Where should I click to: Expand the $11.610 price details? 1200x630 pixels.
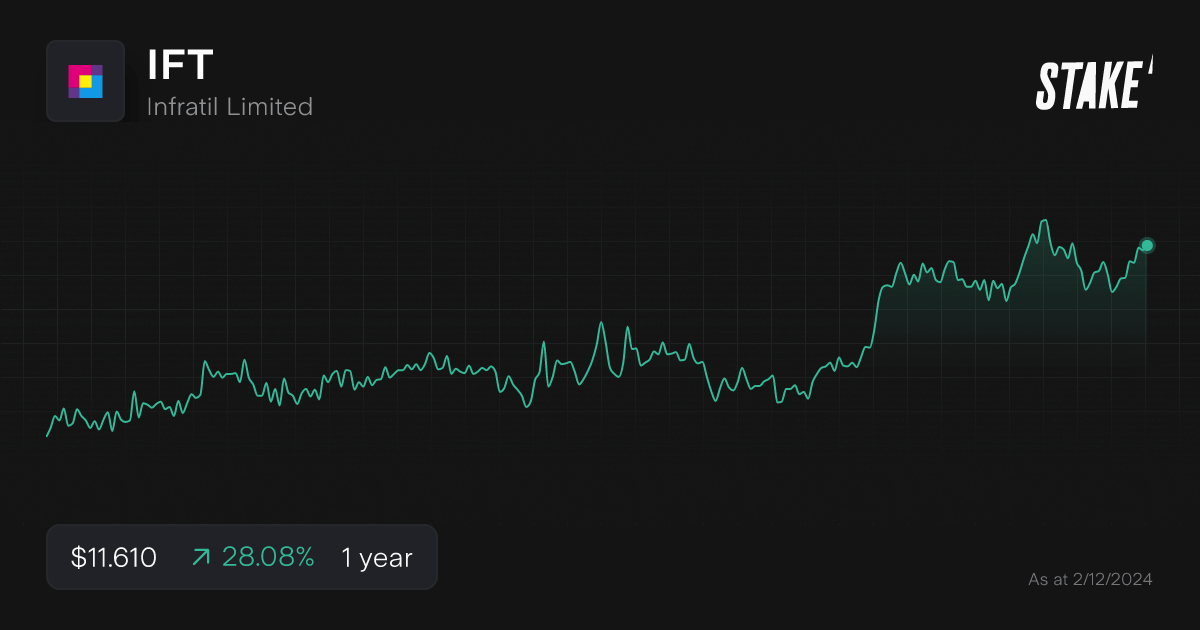[112, 557]
